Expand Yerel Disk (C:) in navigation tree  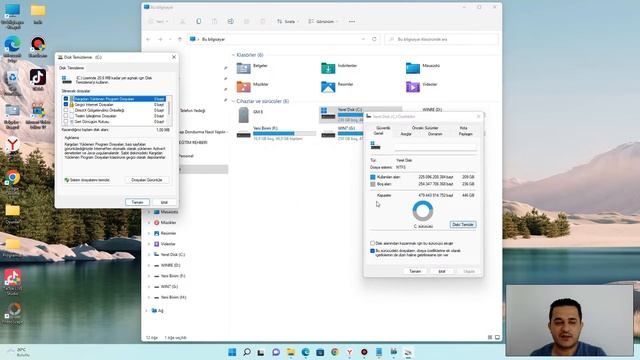[x=149, y=255]
